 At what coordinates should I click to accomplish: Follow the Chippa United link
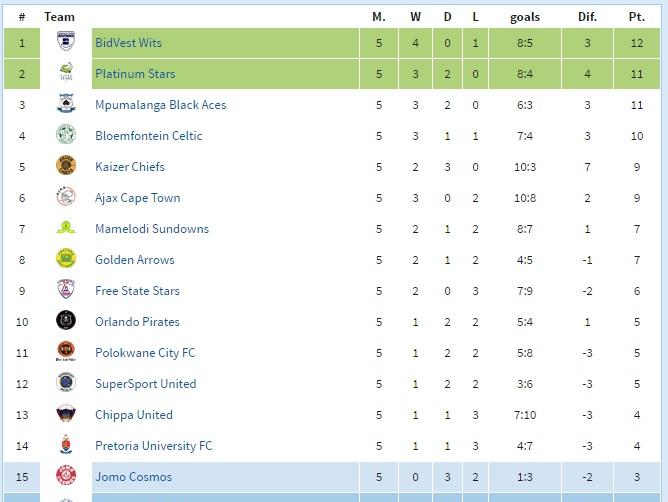click(x=134, y=415)
